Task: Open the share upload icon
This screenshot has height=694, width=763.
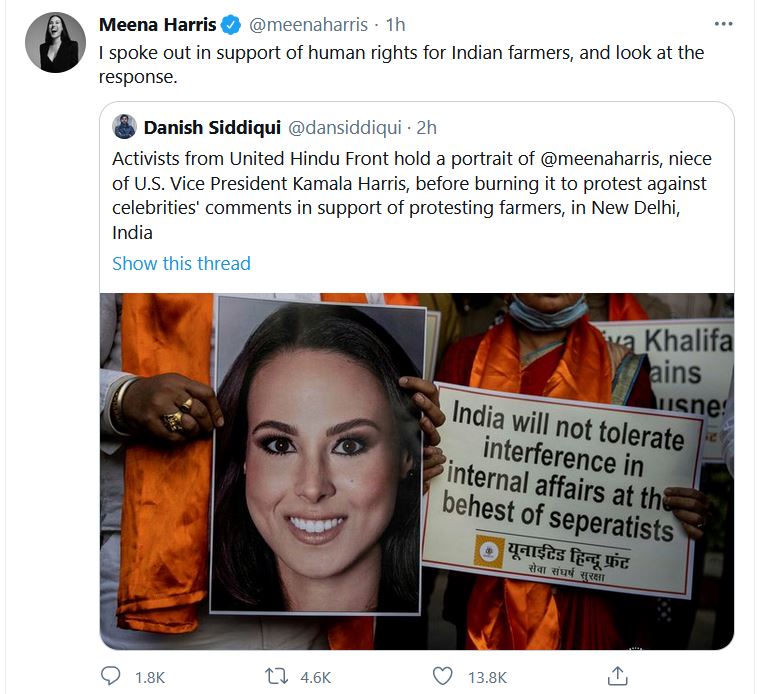Action: pos(618,676)
